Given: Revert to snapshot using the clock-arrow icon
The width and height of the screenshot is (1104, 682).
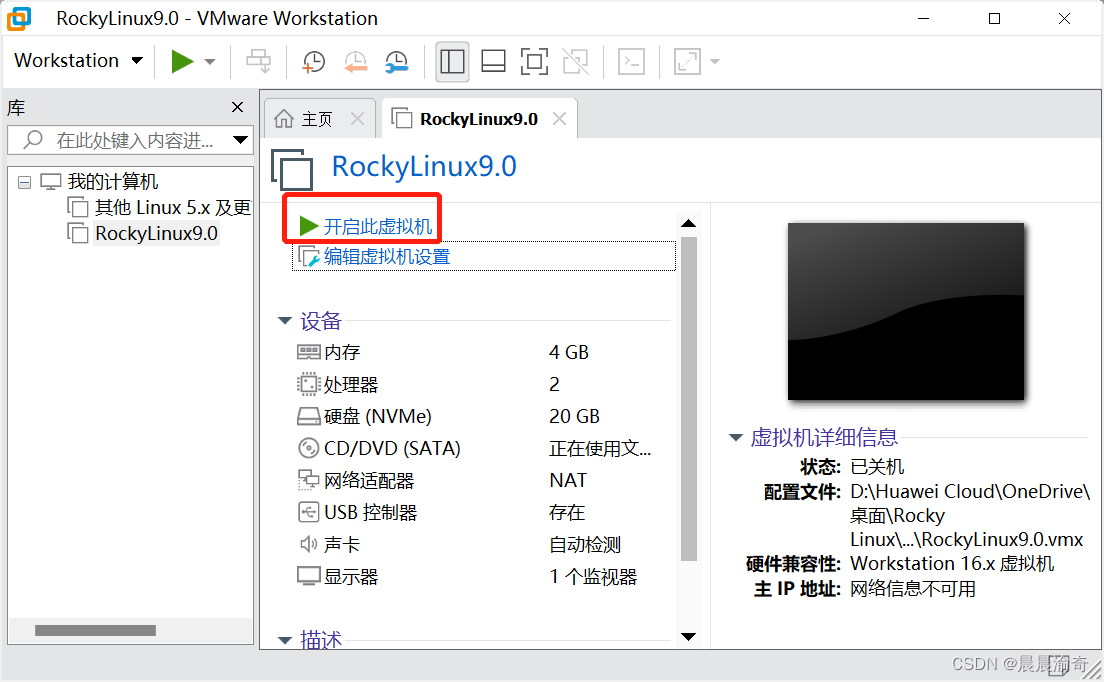Looking at the screenshot, I should click(356, 61).
